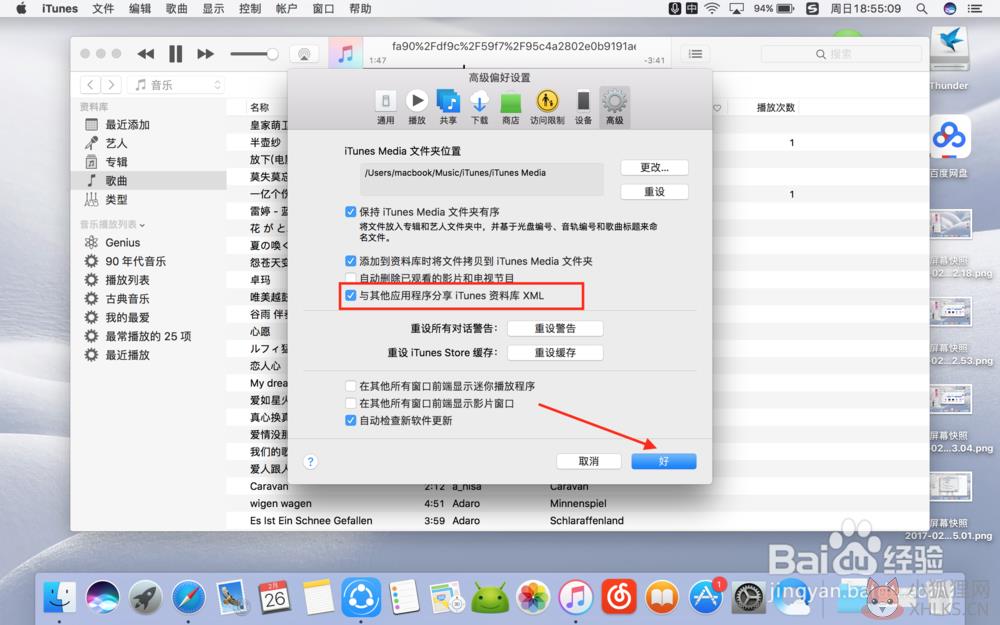Toggle 自动检查新软件更新 checkbox

coord(350,420)
